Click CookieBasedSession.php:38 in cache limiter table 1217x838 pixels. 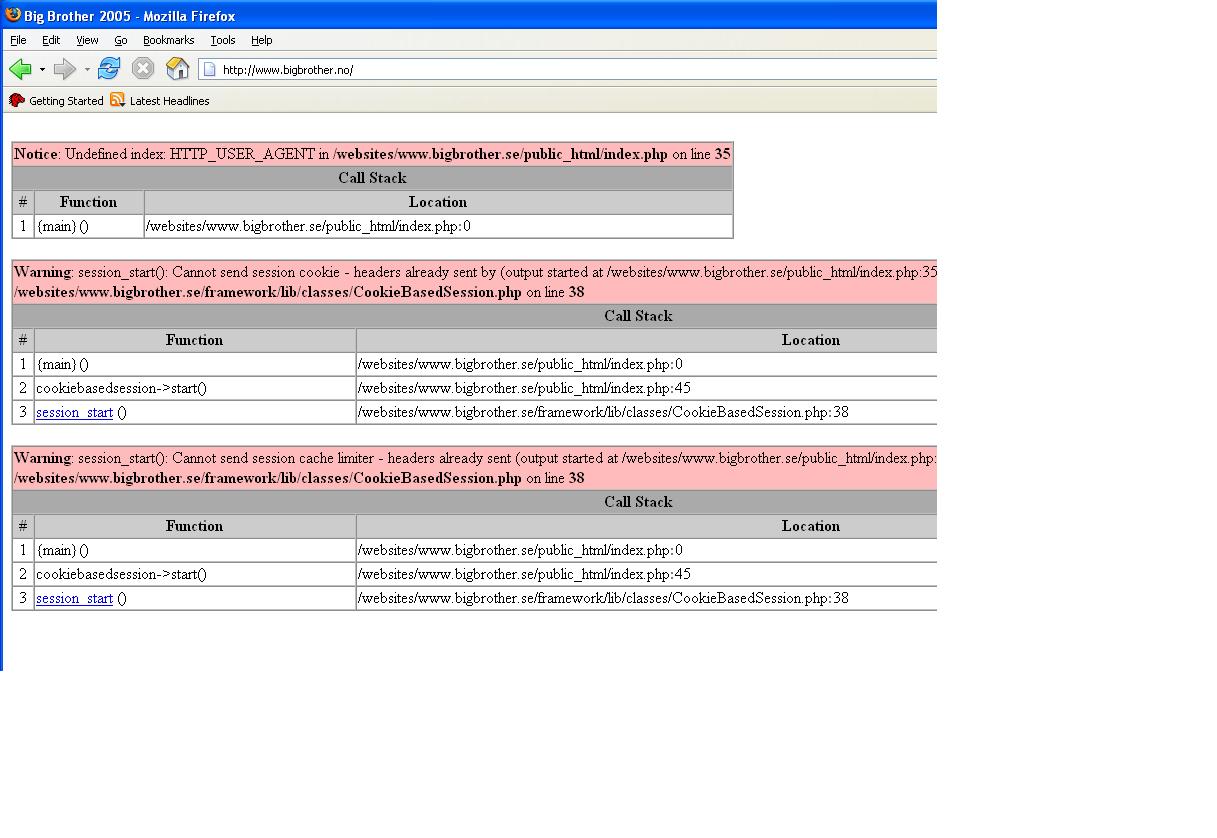pos(603,598)
